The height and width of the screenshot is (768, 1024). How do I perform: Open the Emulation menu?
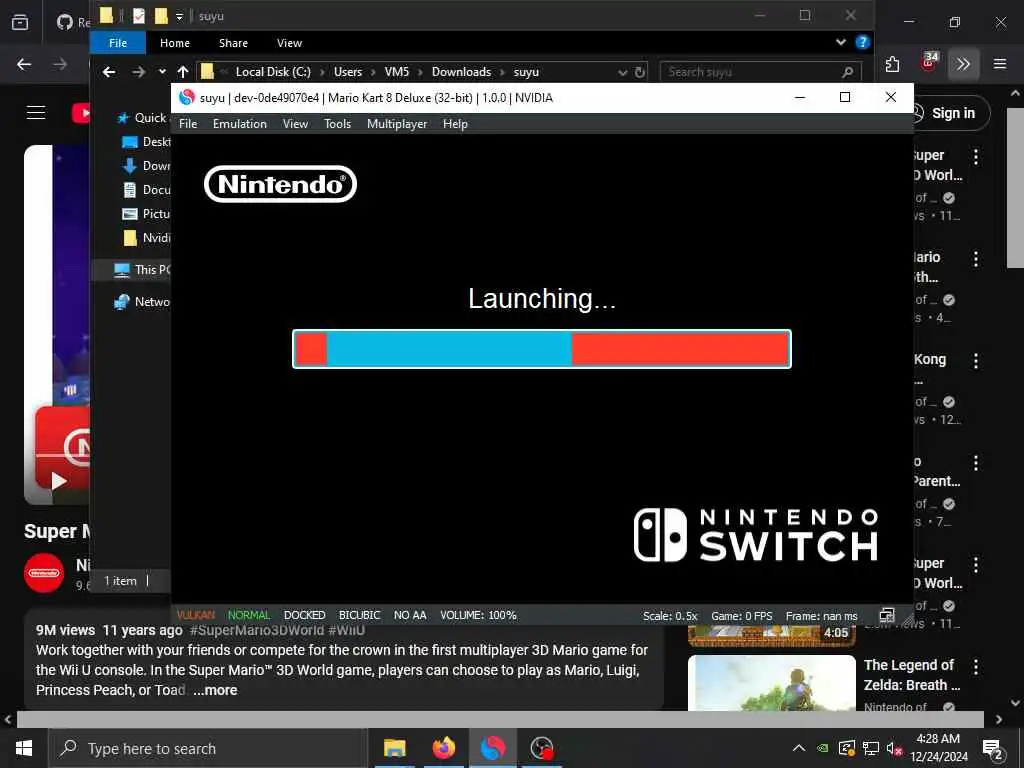(x=240, y=123)
